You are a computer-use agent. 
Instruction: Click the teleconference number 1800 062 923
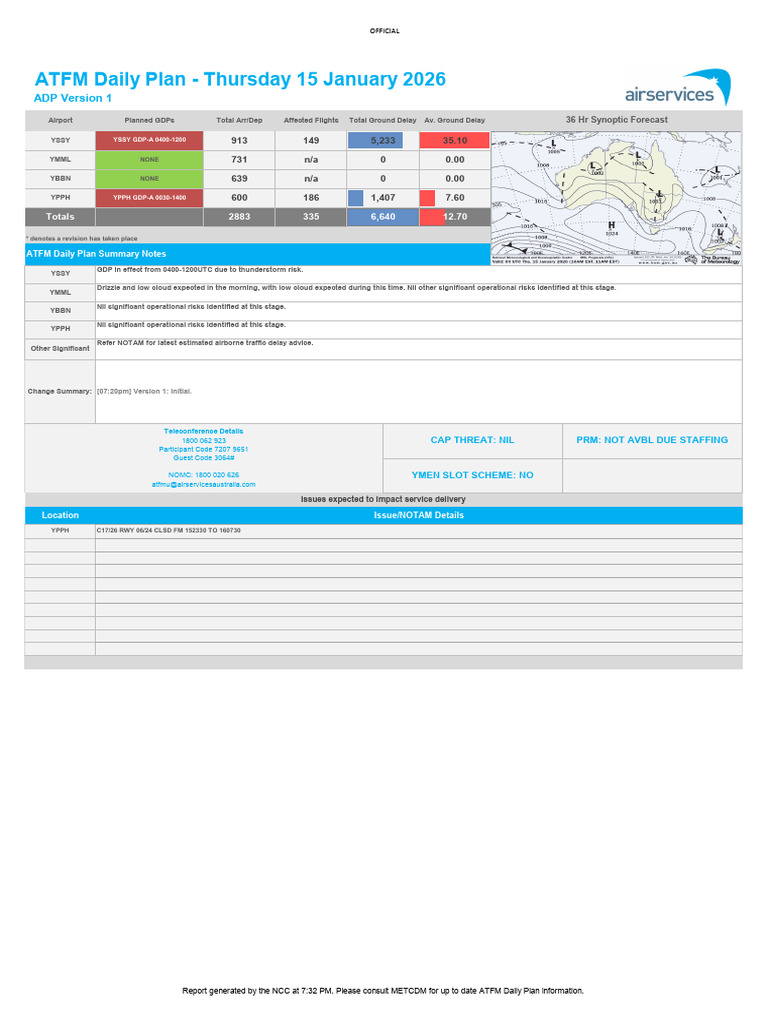[204, 441]
